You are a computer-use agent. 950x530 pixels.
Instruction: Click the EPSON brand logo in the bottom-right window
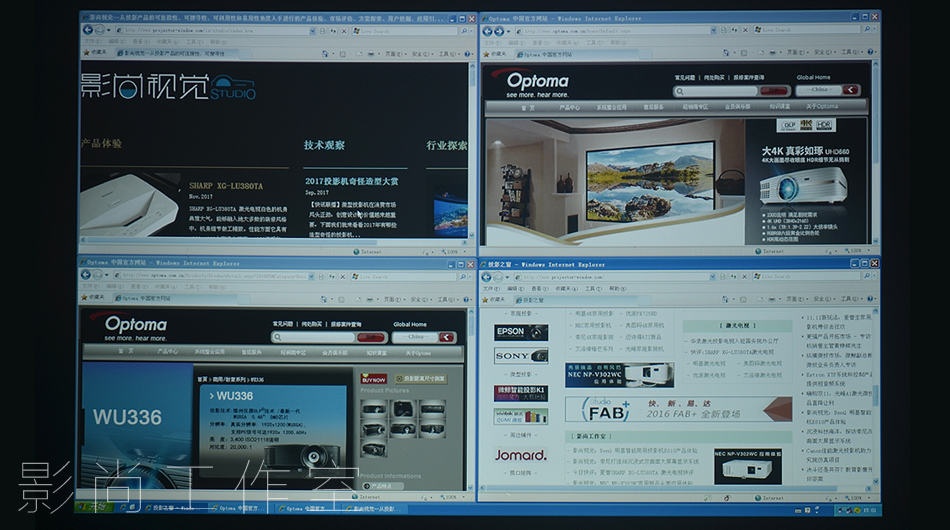point(520,331)
